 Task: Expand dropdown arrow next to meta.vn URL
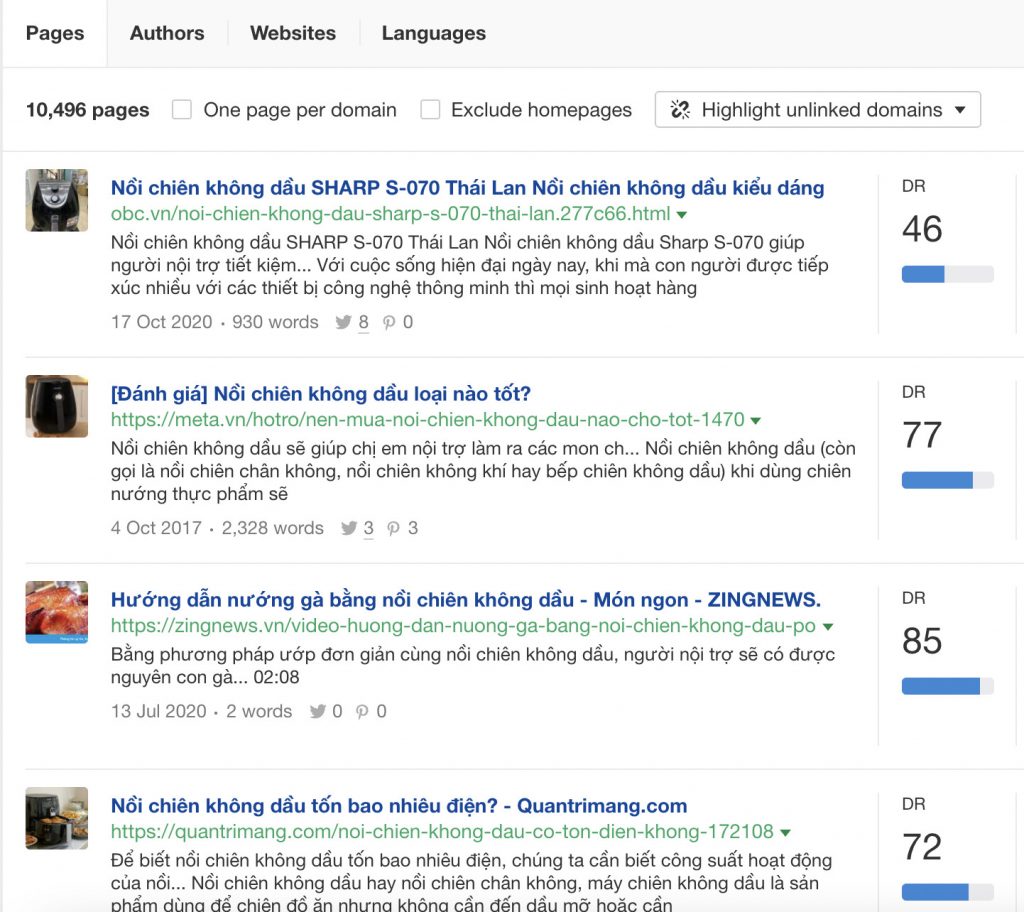tap(756, 421)
